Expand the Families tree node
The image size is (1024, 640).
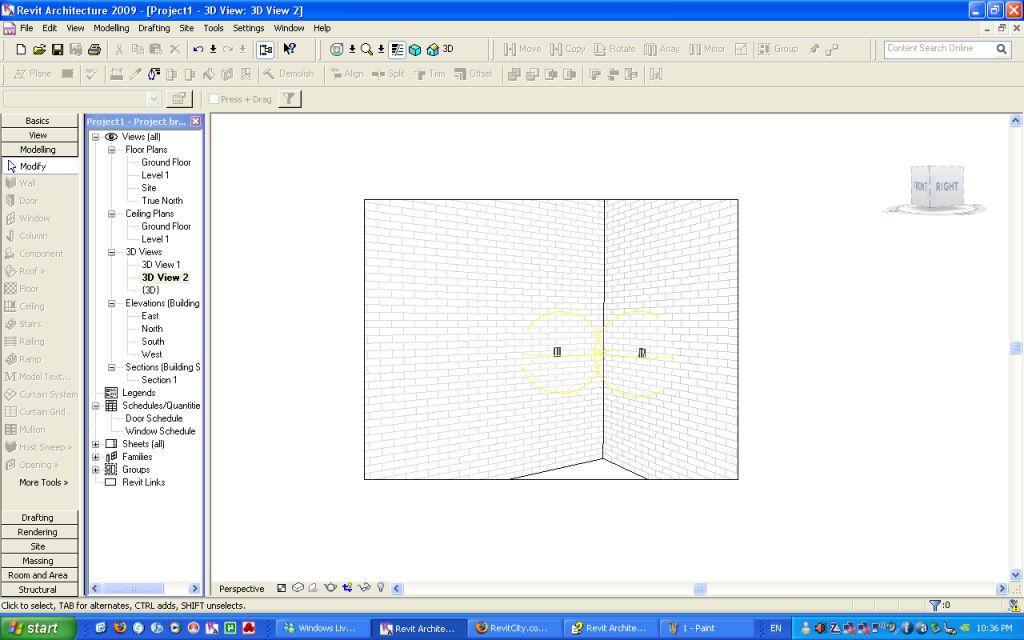(96, 457)
